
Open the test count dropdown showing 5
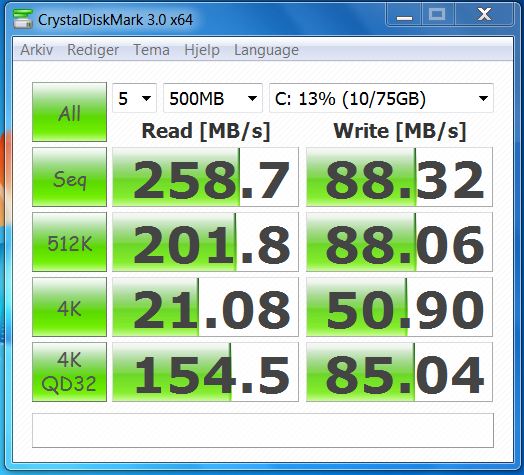tap(134, 98)
